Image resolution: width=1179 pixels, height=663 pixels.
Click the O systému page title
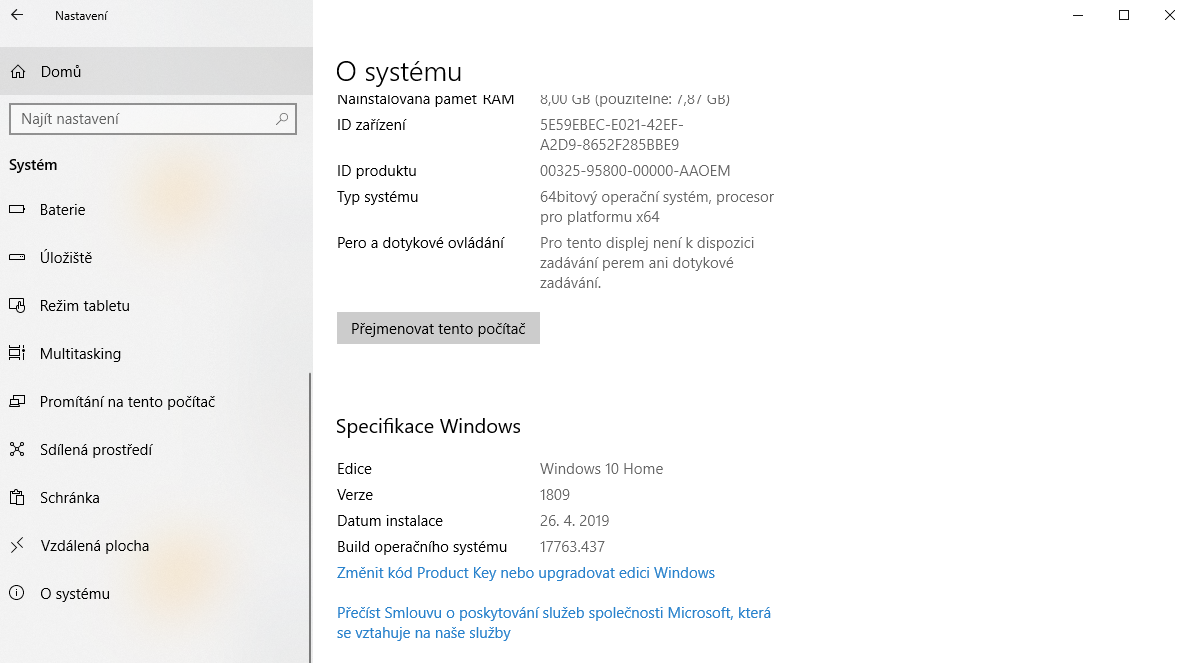[399, 71]
